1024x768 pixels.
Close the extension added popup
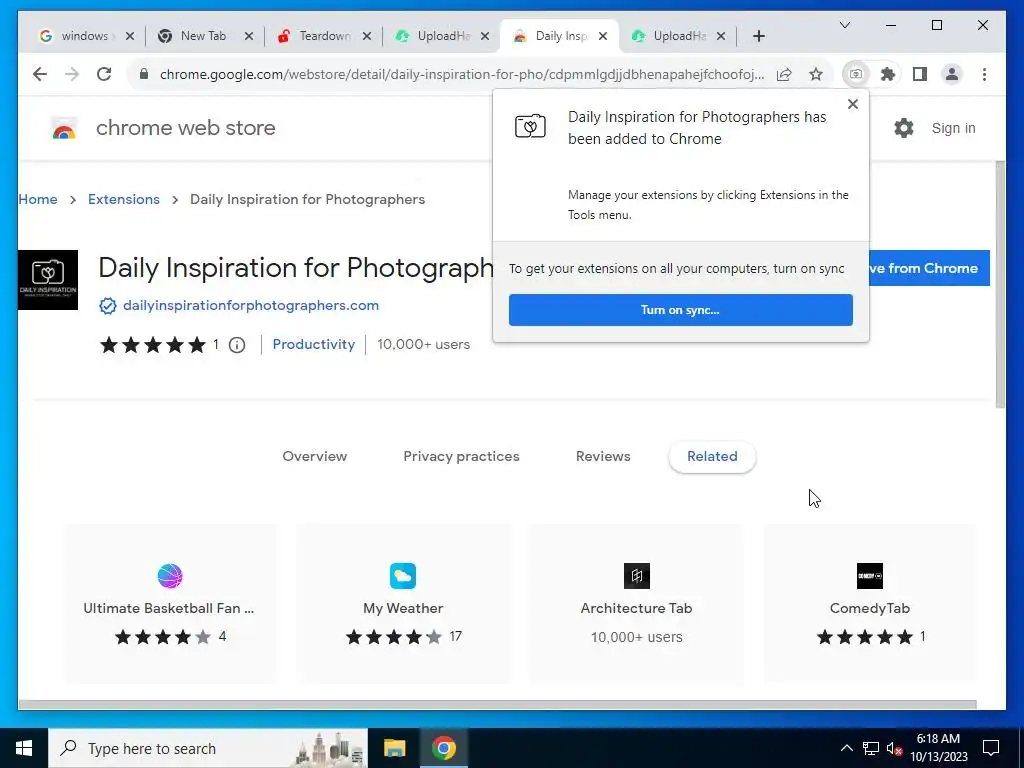[852, 104]
